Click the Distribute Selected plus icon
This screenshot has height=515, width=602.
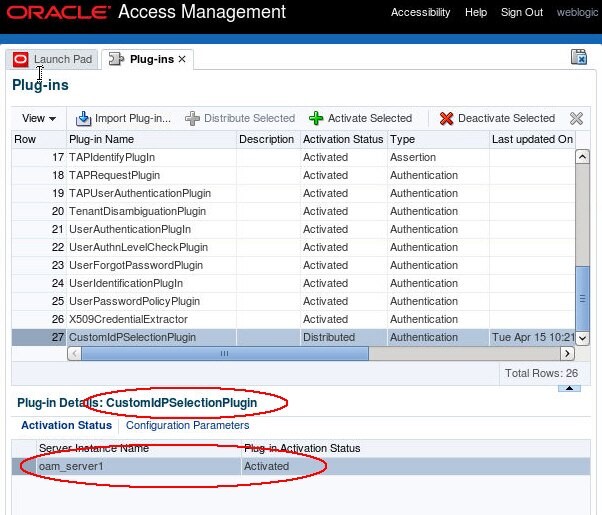(x=192, y=118)
